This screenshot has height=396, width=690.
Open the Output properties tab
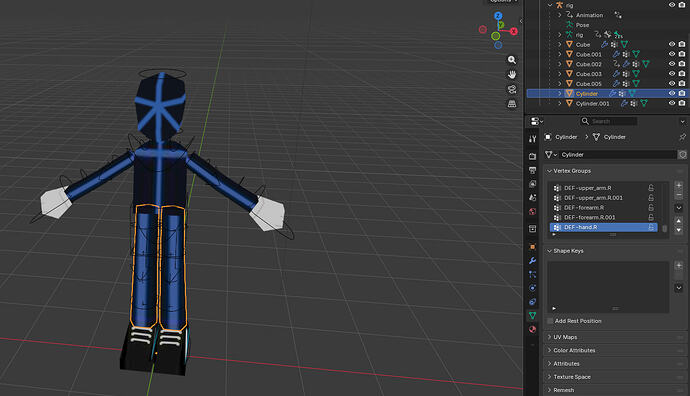(532, 170)
